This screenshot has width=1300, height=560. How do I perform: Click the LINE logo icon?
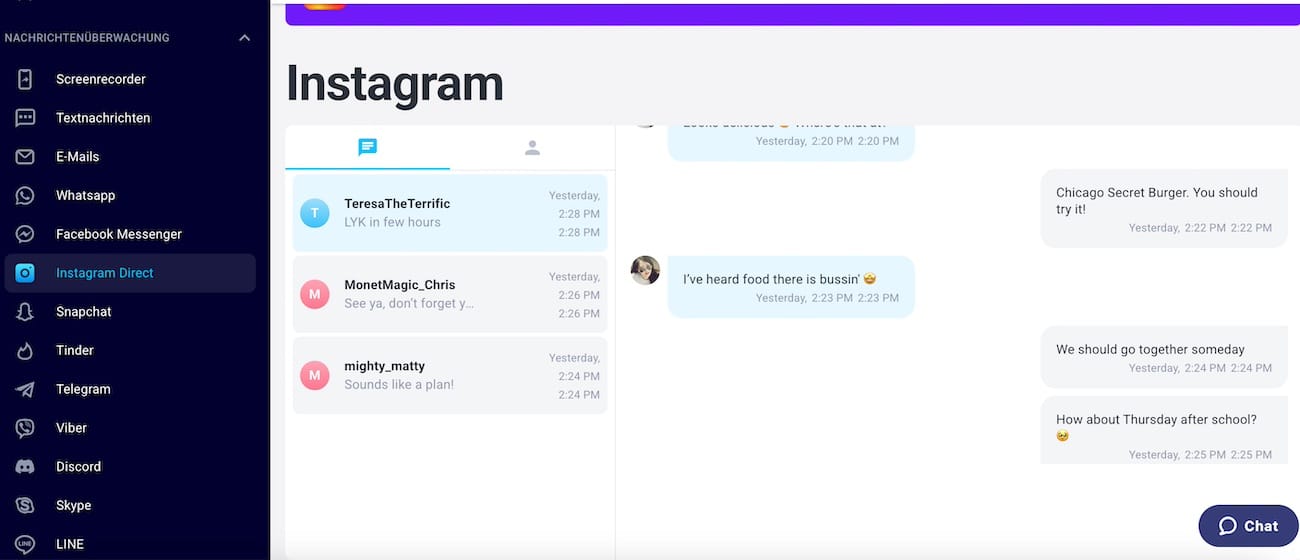25,544
